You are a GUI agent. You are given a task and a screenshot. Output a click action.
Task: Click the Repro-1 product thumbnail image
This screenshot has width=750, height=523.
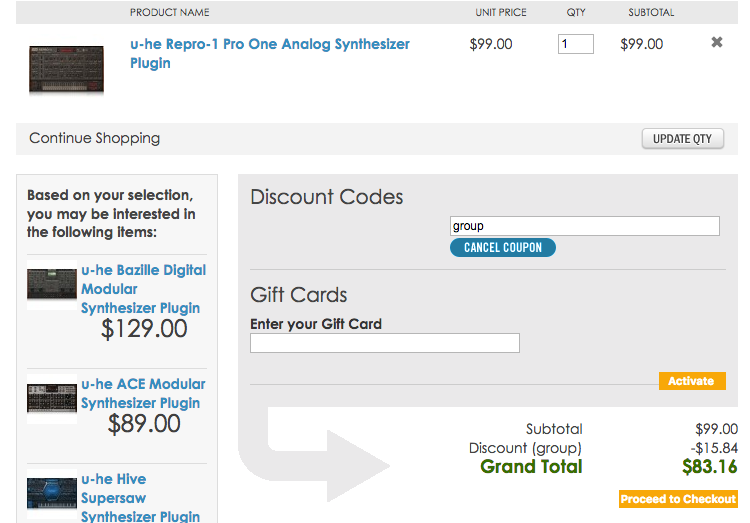66,69
